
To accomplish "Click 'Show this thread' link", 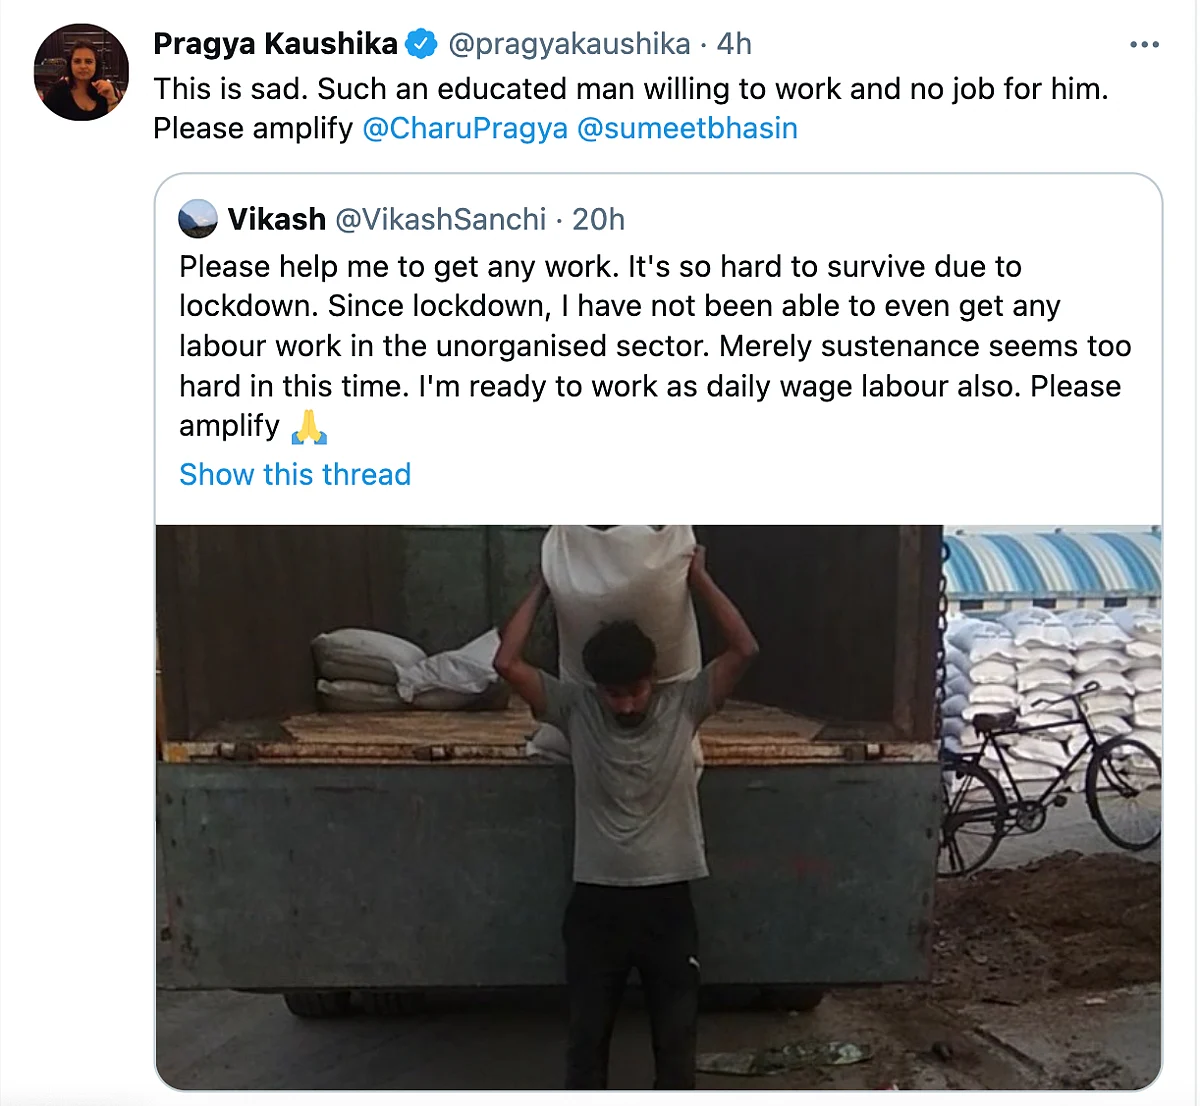I will pyautogui.click(x=295, y=474).
